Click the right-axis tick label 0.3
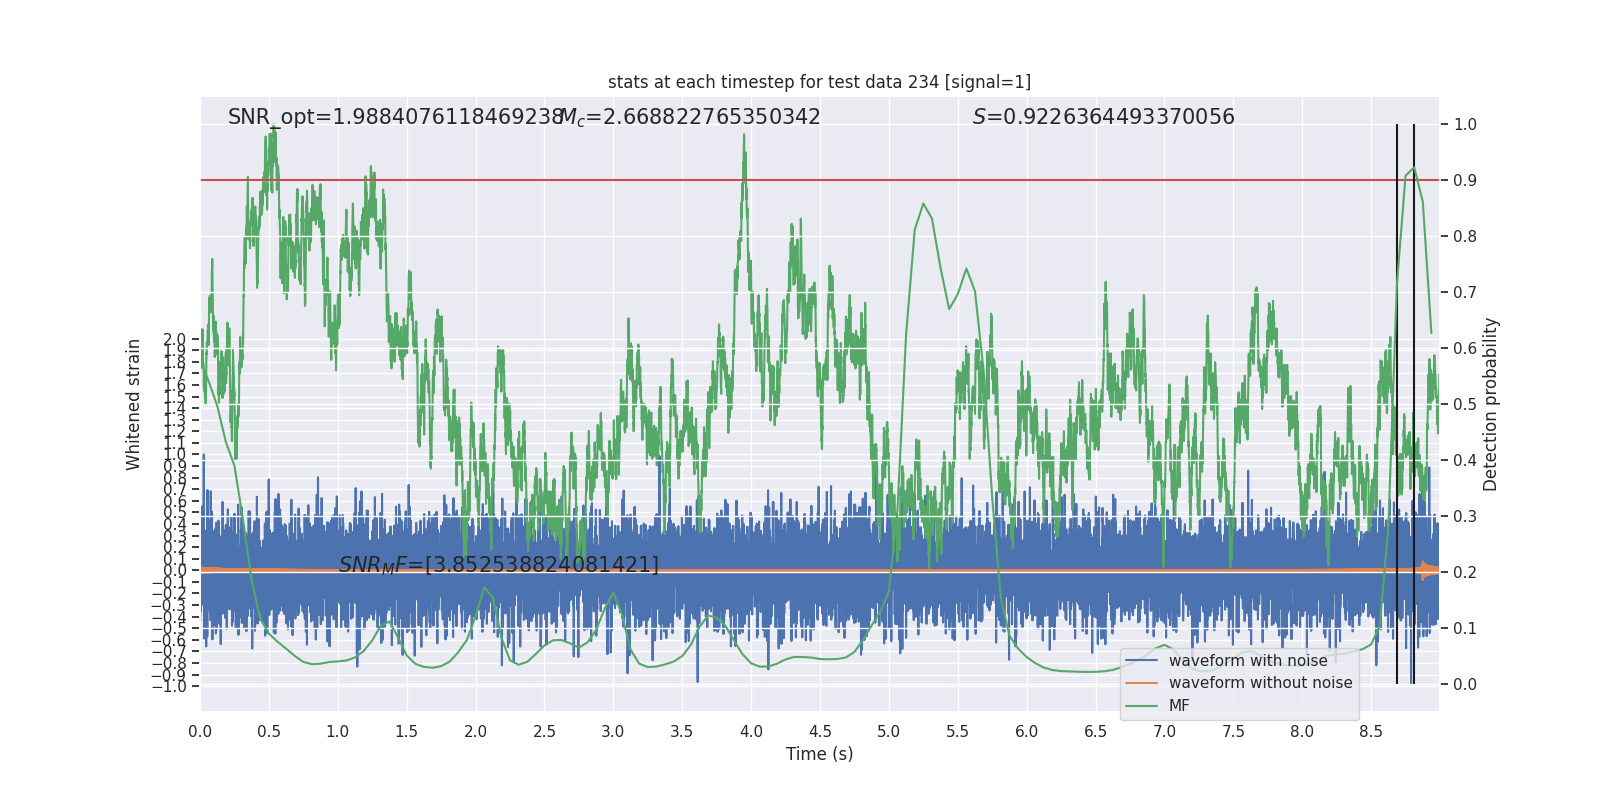Image resolution: width=1600 pixels, height=800 pixels. point(1465,517)
